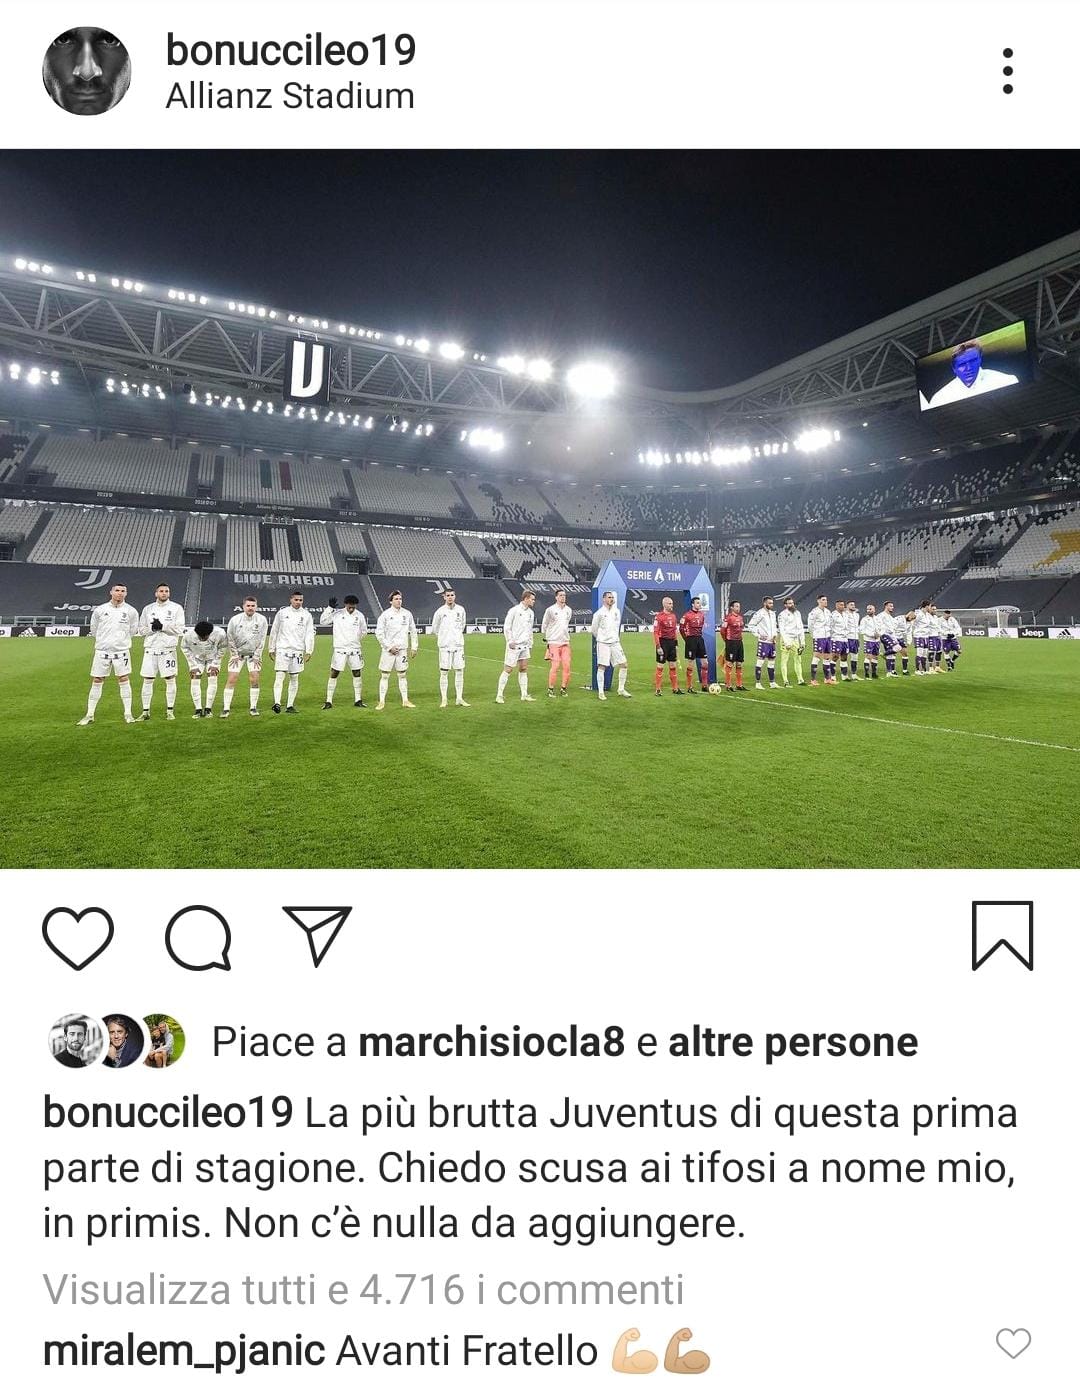The image size is (1080, 1394).
Task: Open miralem_pjanic's profile from the comment
Action: (x=184, y=1351)
